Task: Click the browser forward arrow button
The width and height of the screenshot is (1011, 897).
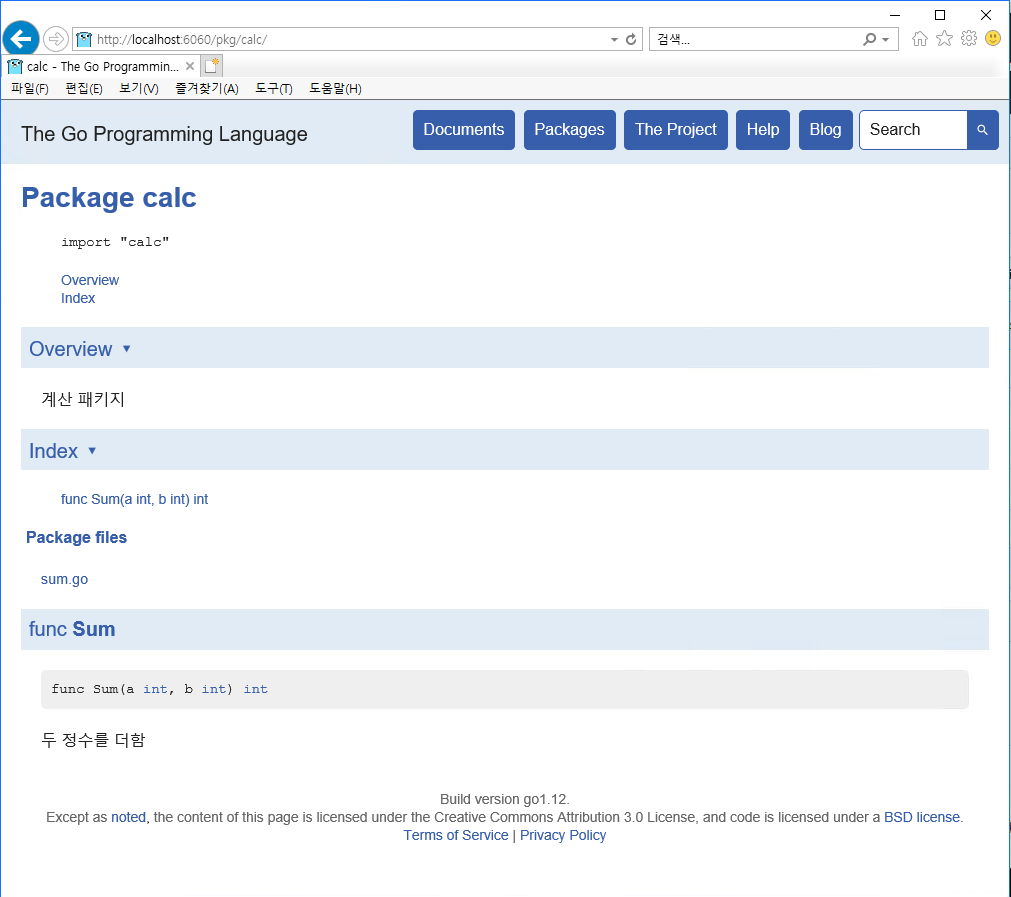Action: click(x=56, y=39)
